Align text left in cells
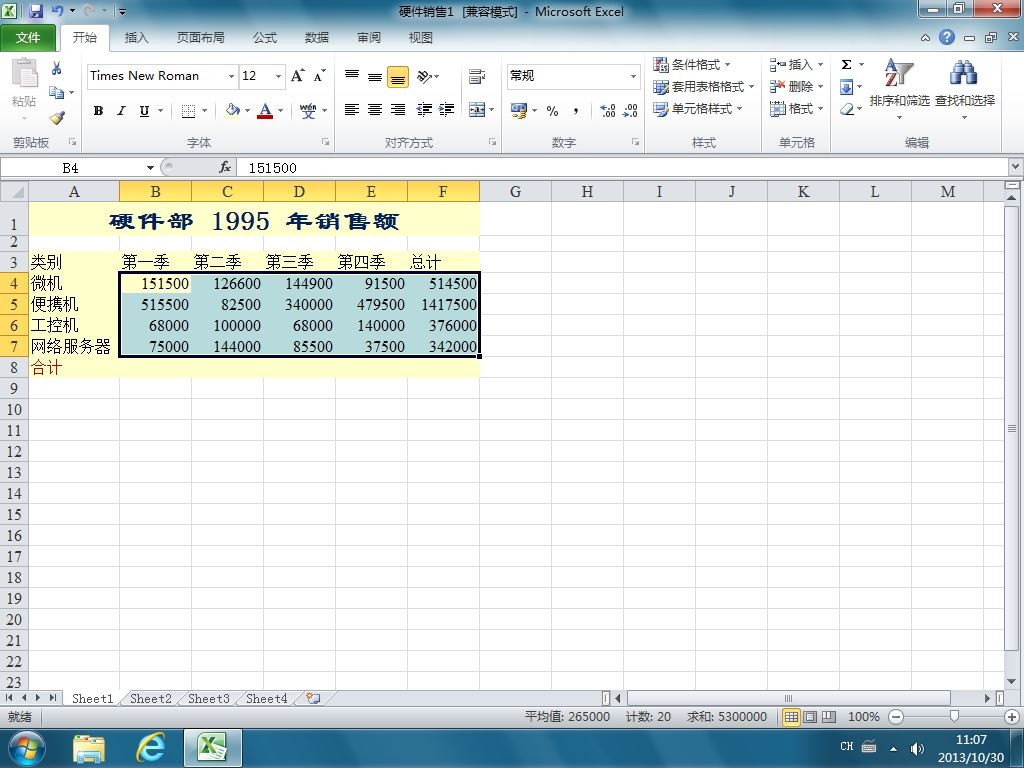 click(x=352, y=110)
